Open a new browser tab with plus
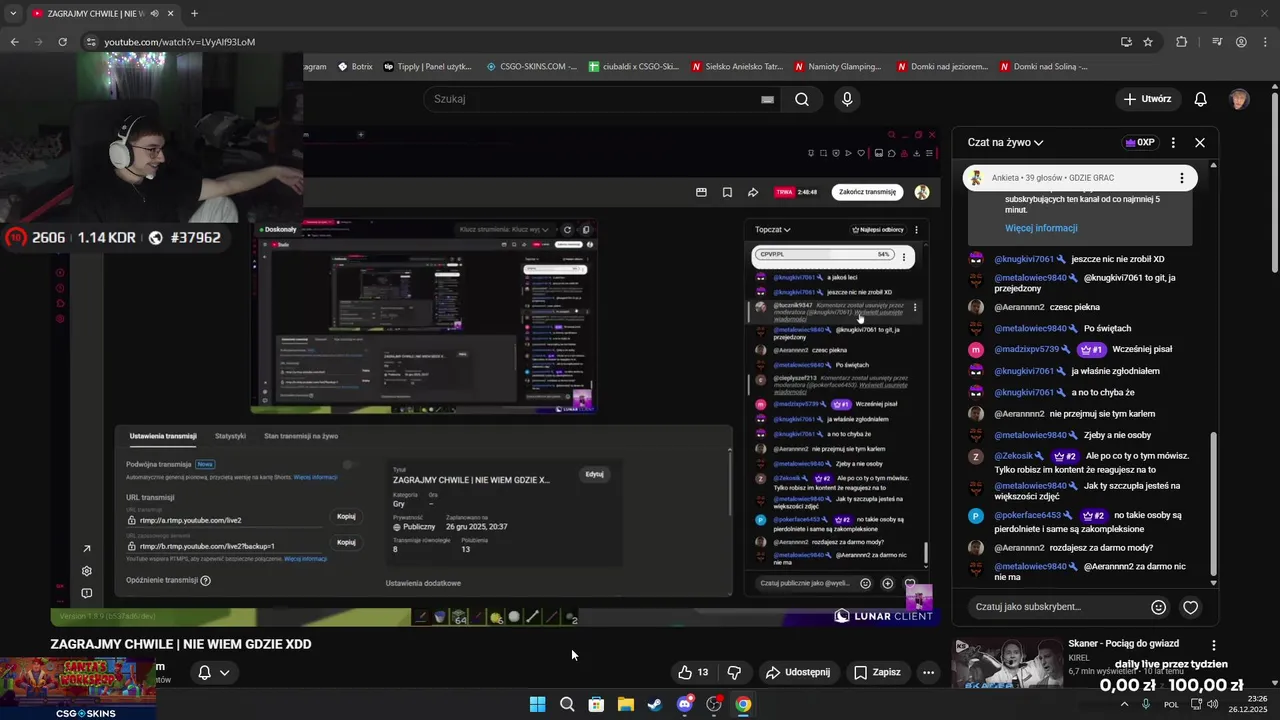The width and height of the screenshot is (1280, 720). point(194,13)
